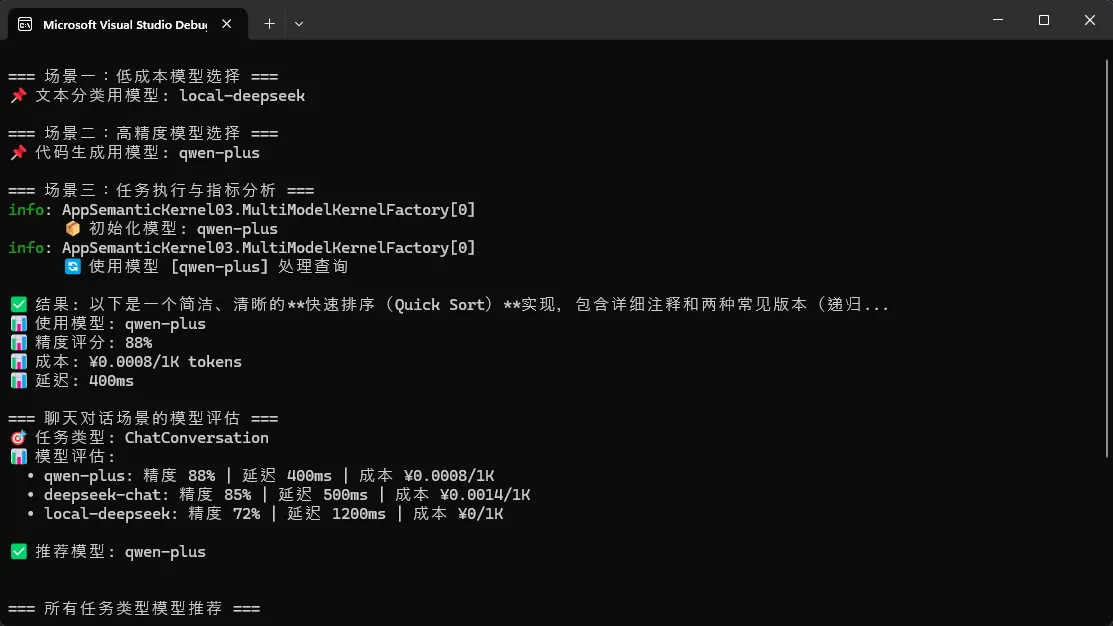Screen dimensions: 1113x626
Task: Click the pushpin emoji beside 文本分类用模型
Action: click(x=18, y=96)
